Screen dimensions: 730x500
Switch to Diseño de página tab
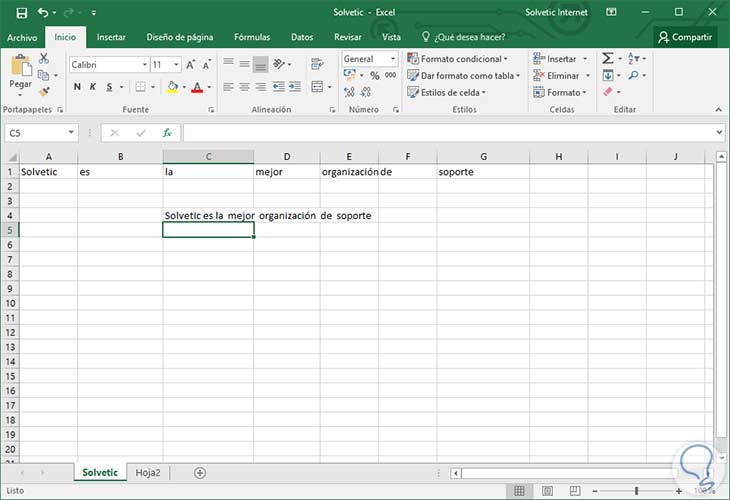click(180, 37)
